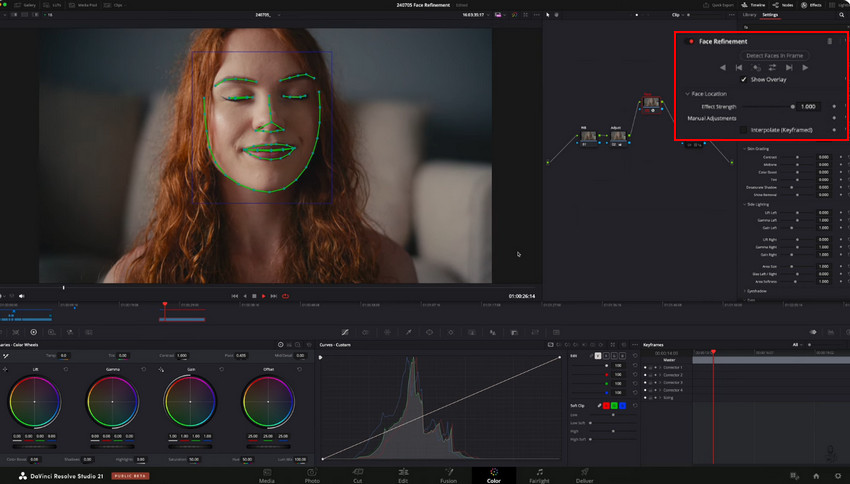The image size is (850, 484).
Task: Delete Face Refinement effect with trash icon
Action: pyautogui.click(x=829, y=41)
